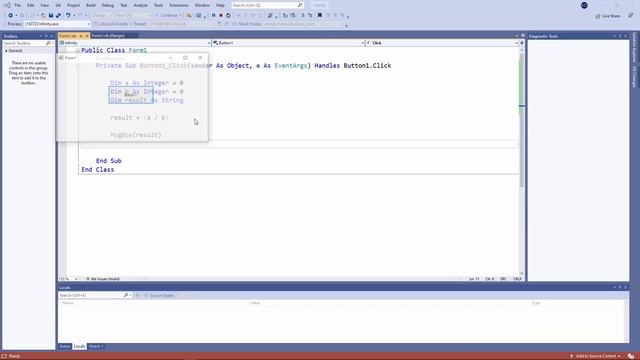The image size is (640, 360).
Task: Click the Type column header in Locals
Action: pos(536,303)
